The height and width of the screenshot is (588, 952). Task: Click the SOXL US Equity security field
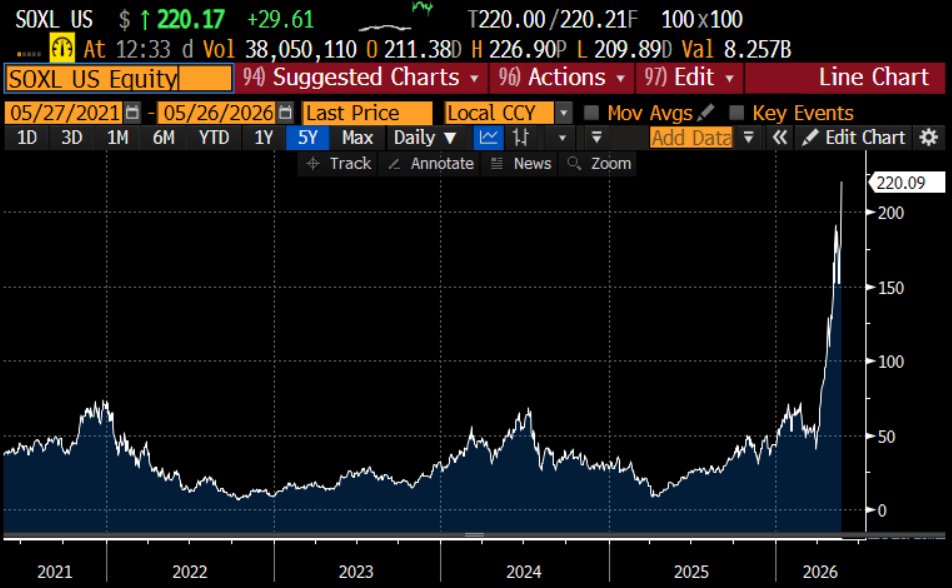tap(119, 78)
